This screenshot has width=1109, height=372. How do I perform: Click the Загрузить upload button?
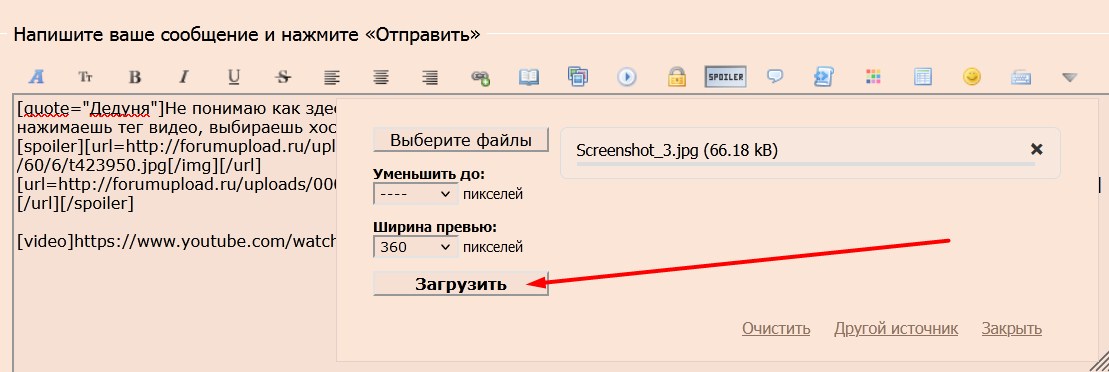coord(460,284)
